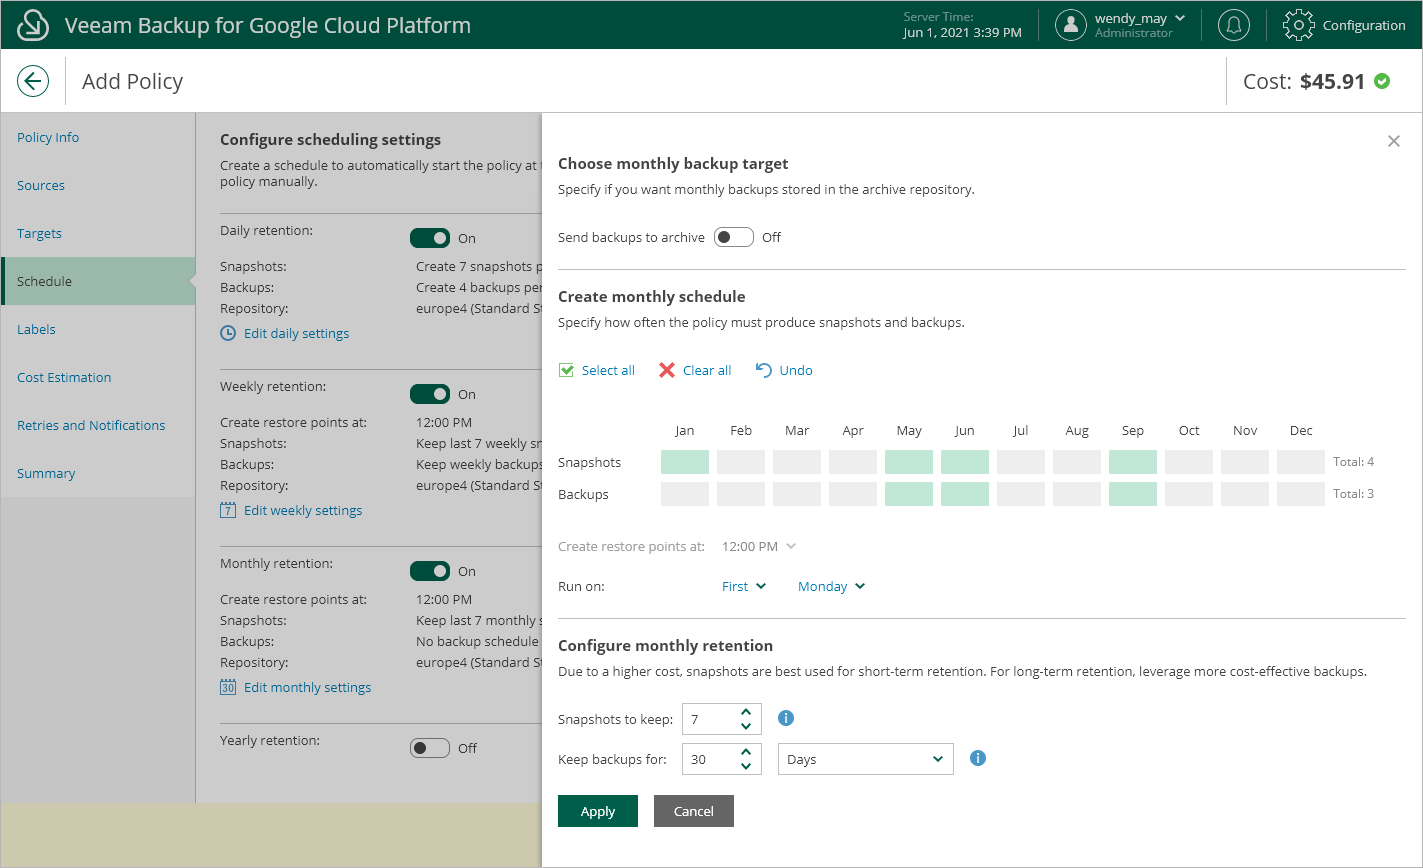Screen dimensions: 1423x868
Task: Increase Snapshots to keep value
Action: 746,712
